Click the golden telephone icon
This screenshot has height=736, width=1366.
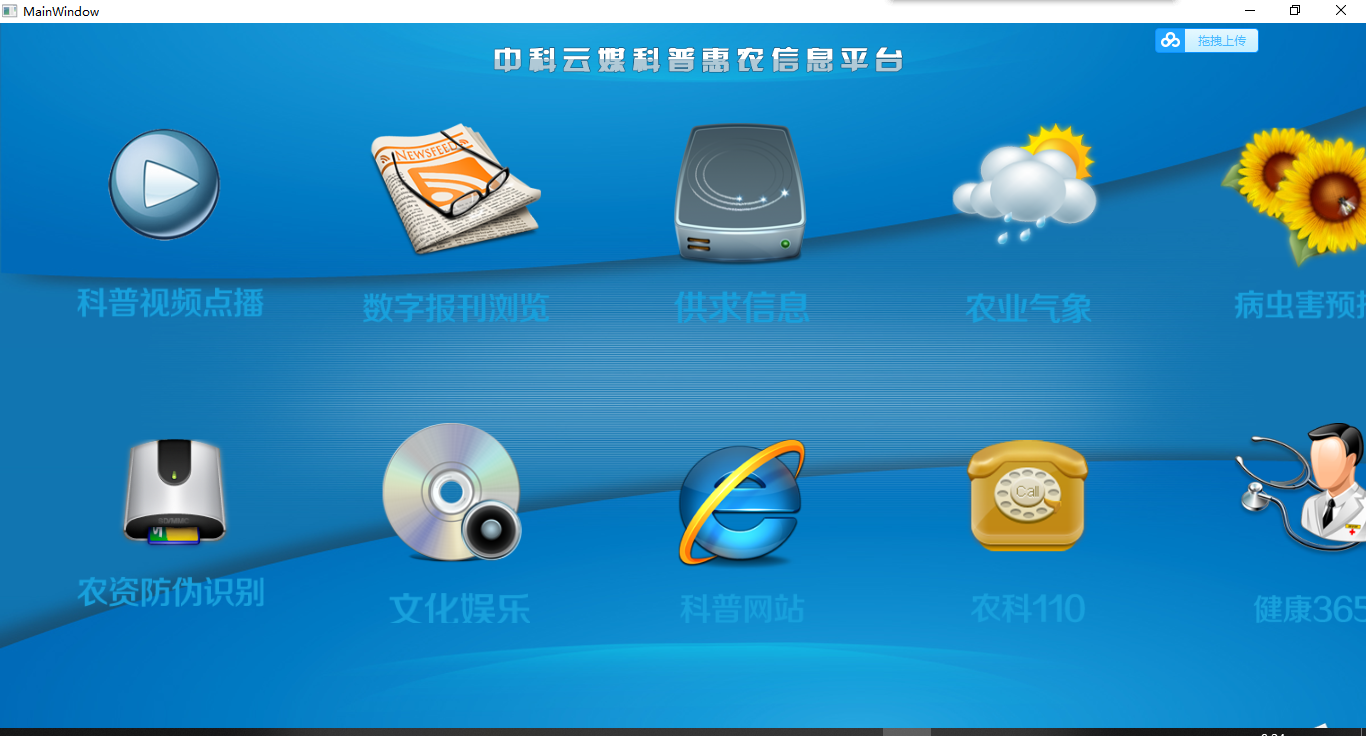pyautogui.click(x=1028, y=496)
